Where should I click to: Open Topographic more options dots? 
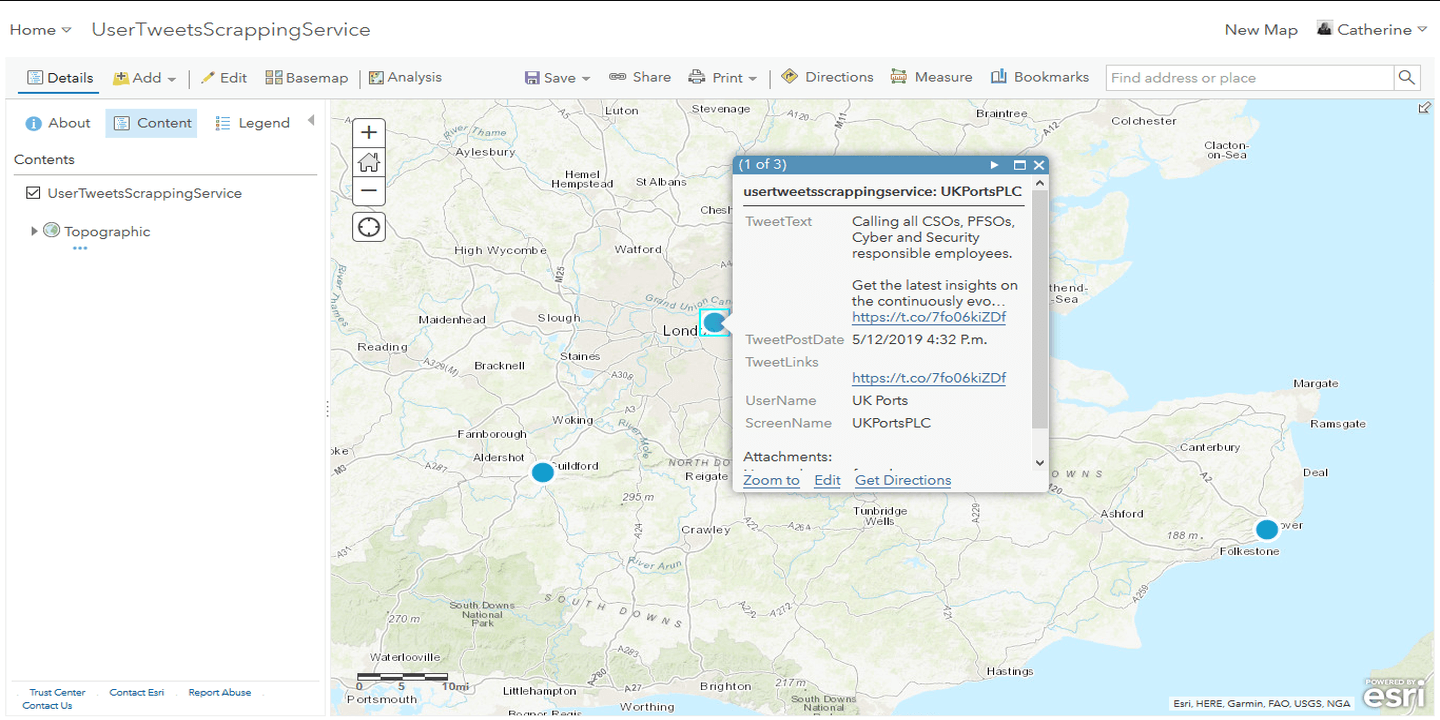(80, 248)
